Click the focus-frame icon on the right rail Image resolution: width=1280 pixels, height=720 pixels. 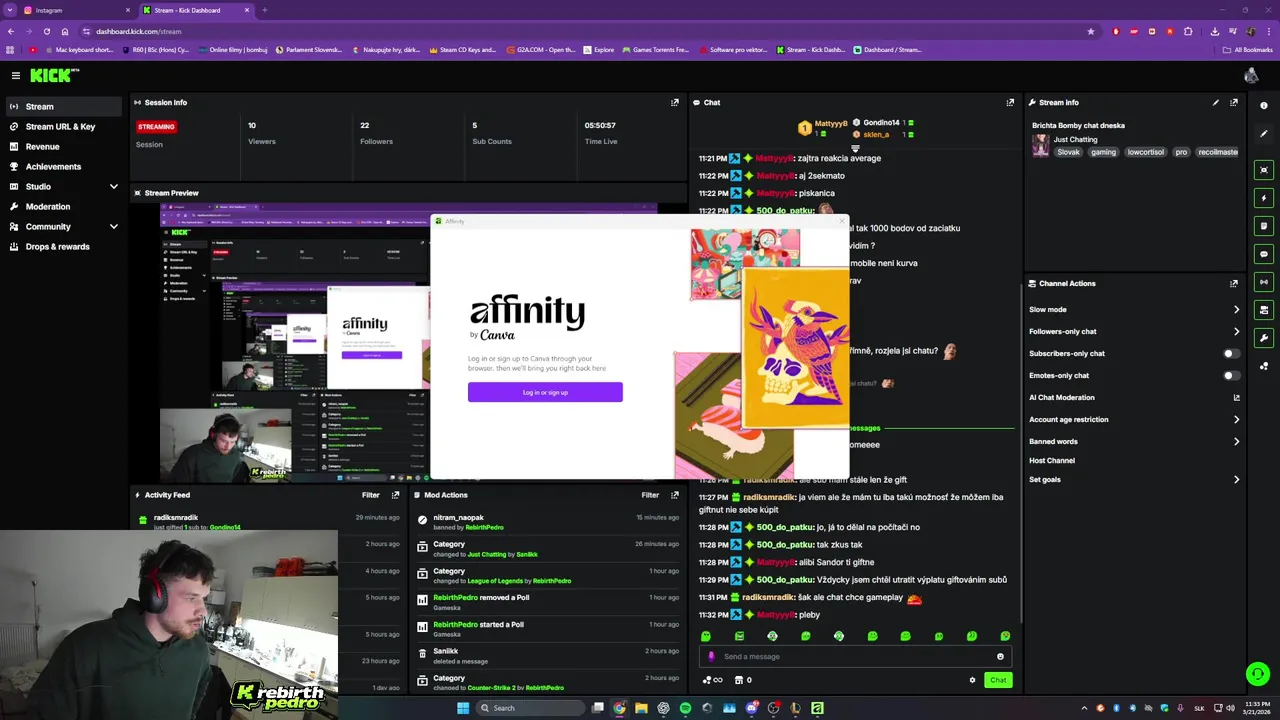tap(1264, 170)
